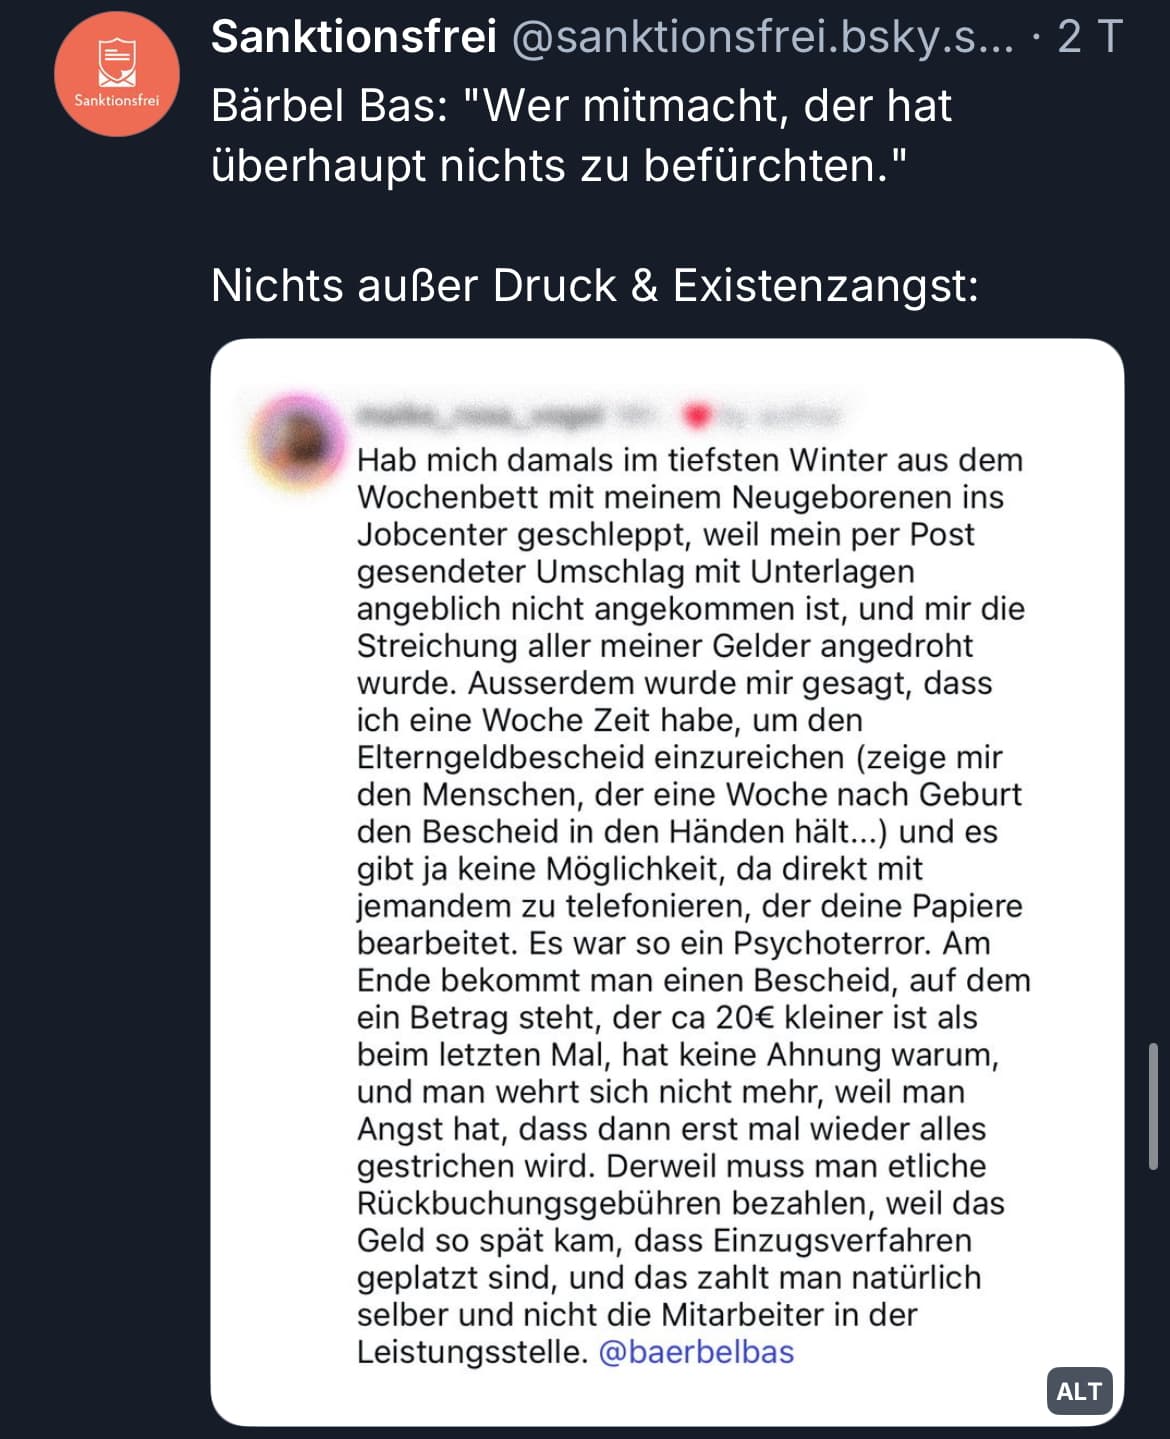Click the Sanktionsfrei display name
Image resolution: width=1170 pixels, height=1439 pixels.
click(353, 38)
